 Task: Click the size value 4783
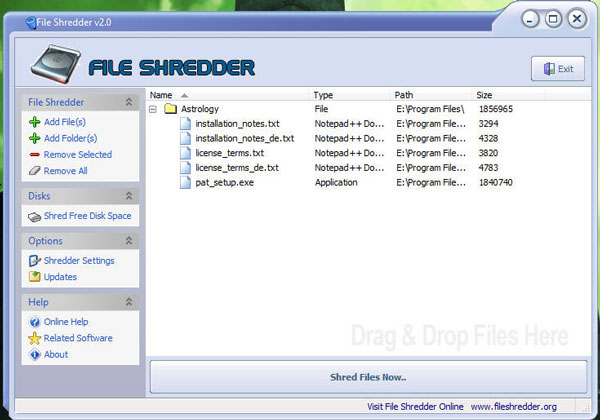click(x=488, y=168)
